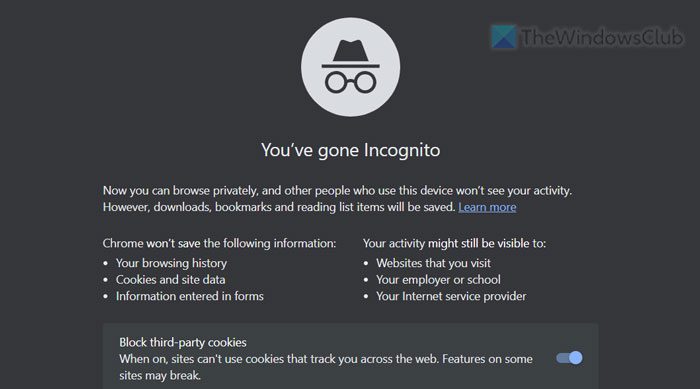Toggle off Block third-party cookies switch
Image resolution: width=700 pixels, height=389 pixels.
pyautogui.click(x=569, y=358)
